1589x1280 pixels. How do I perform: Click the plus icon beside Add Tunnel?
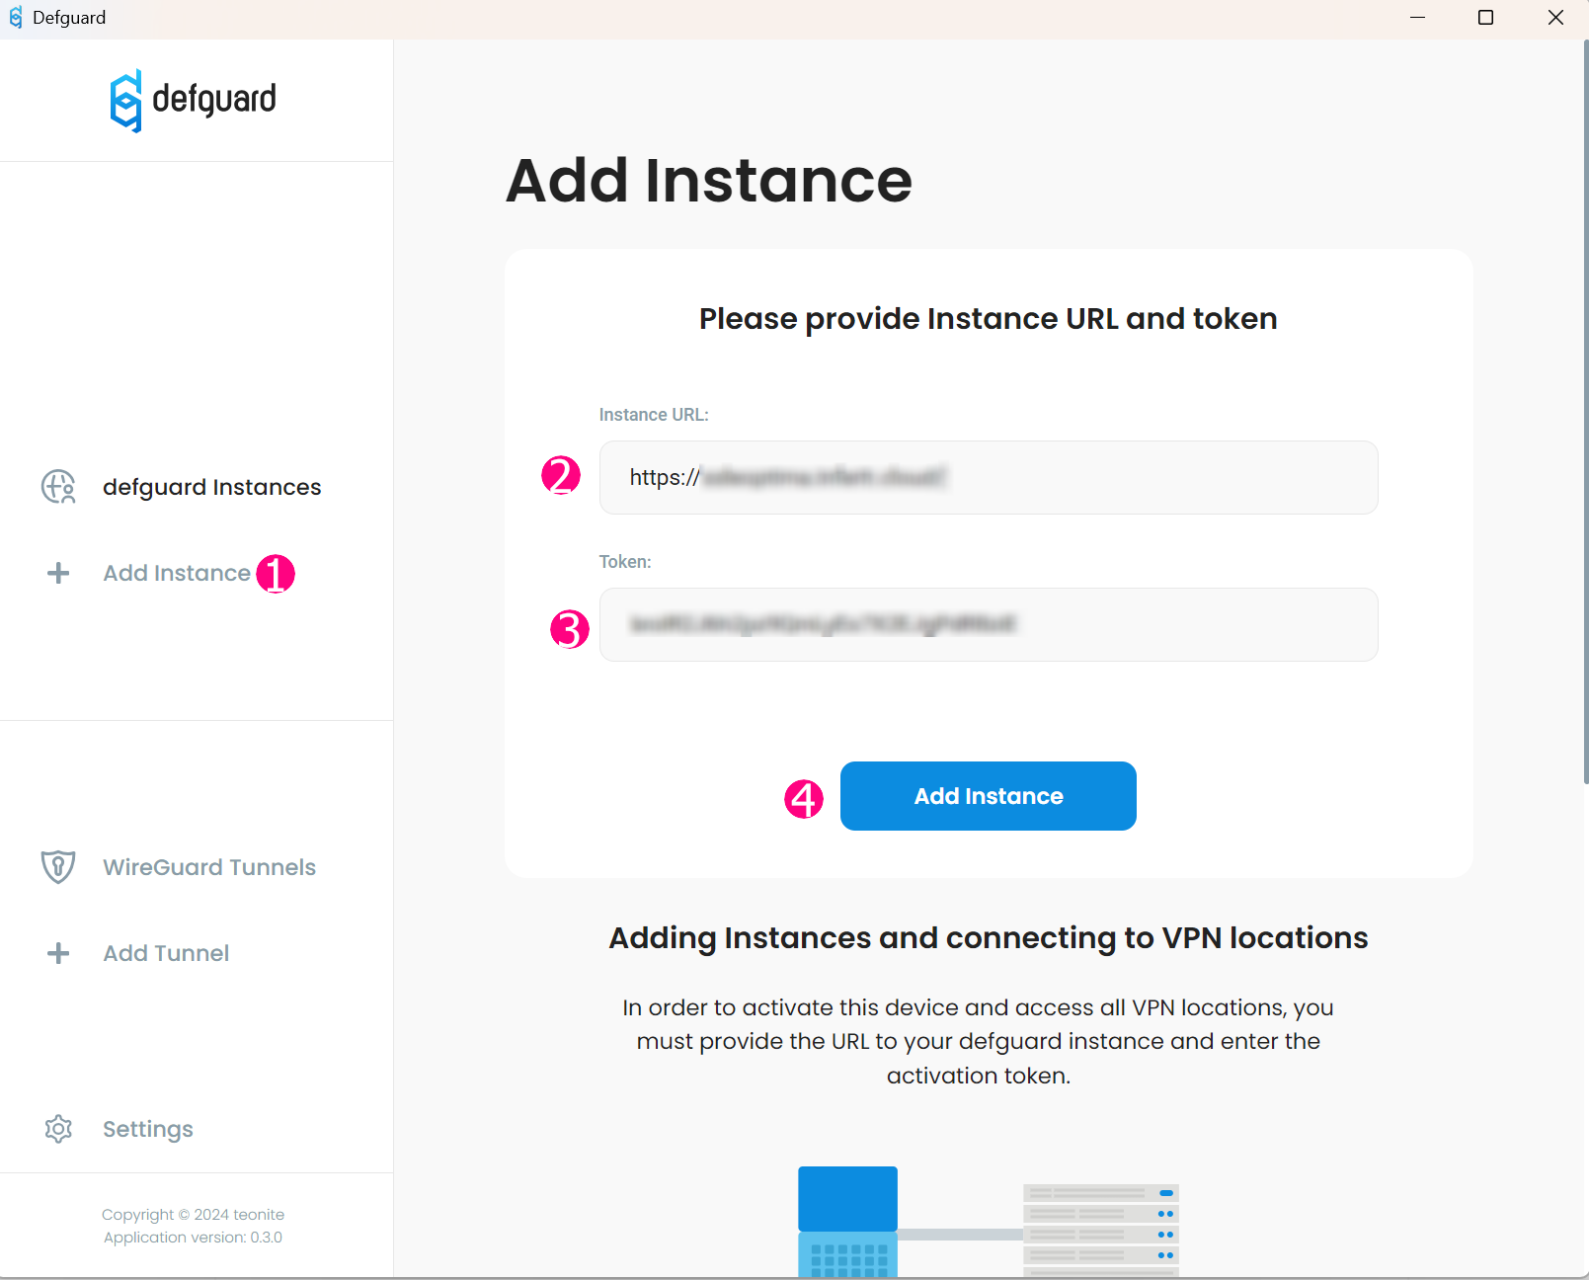tap(58, 953)
